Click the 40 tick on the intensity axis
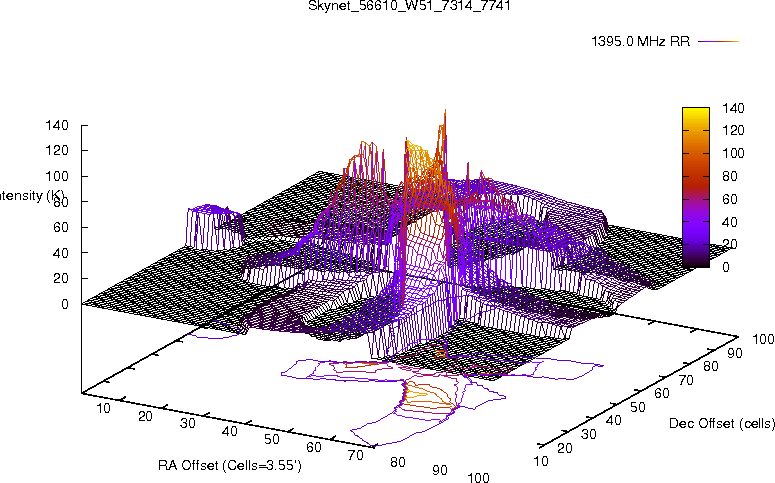 [x=61, y=253]
